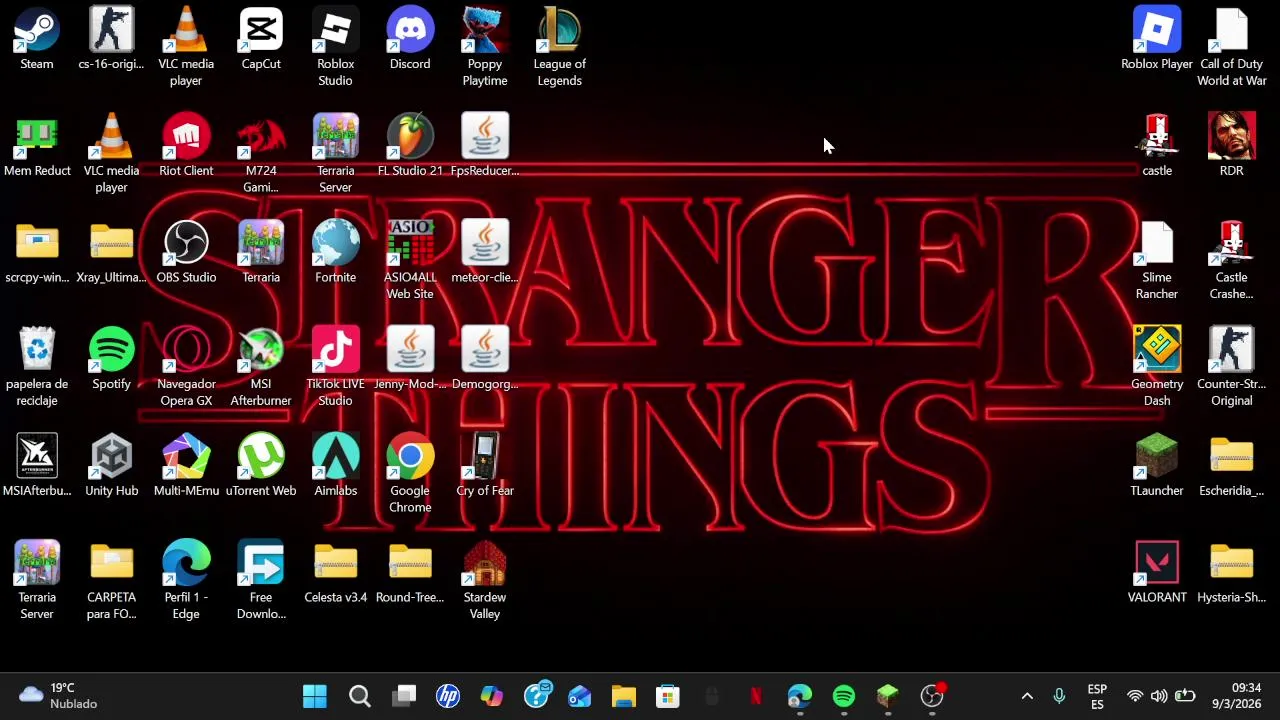The width and height of the screenshot is (1280, 720).
Task: Open the RDR desktop shortcut
Action: click(1232, 146)
